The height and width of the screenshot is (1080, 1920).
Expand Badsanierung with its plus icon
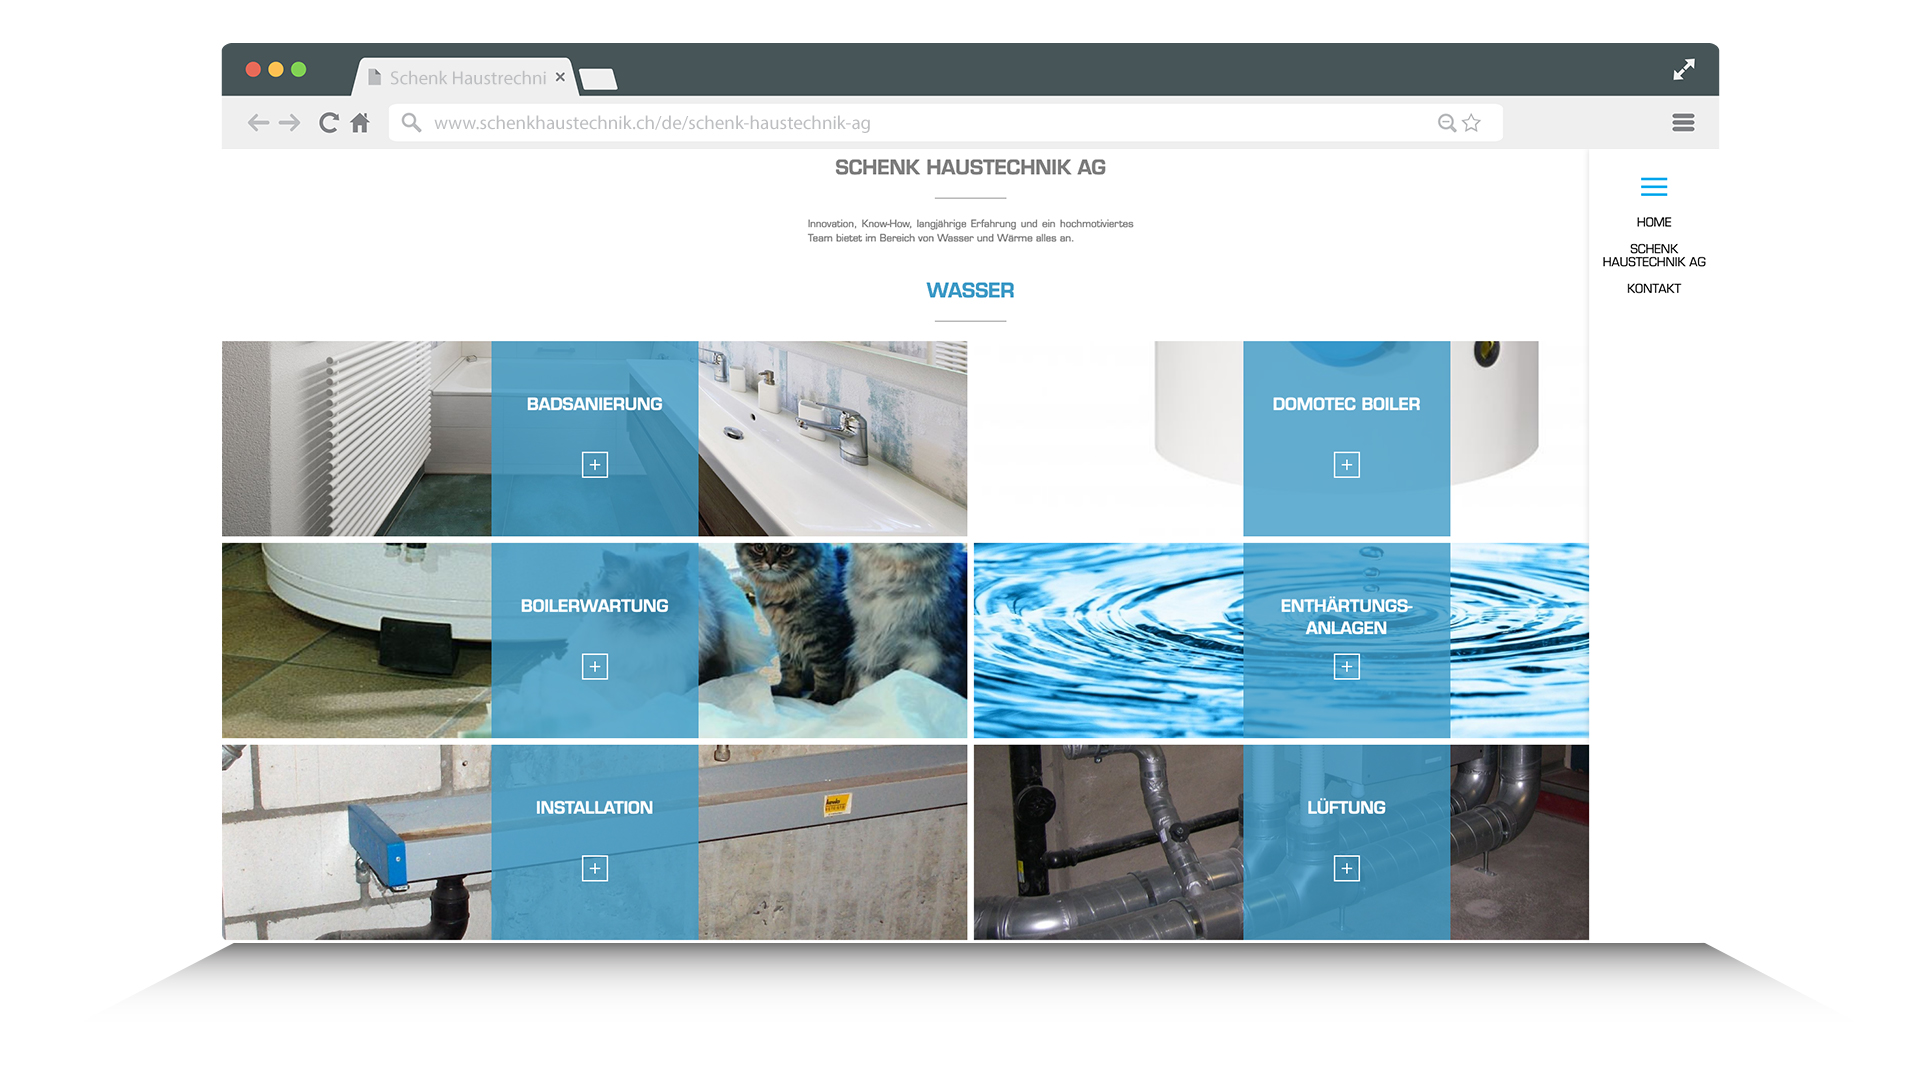(x=595, y=465)
